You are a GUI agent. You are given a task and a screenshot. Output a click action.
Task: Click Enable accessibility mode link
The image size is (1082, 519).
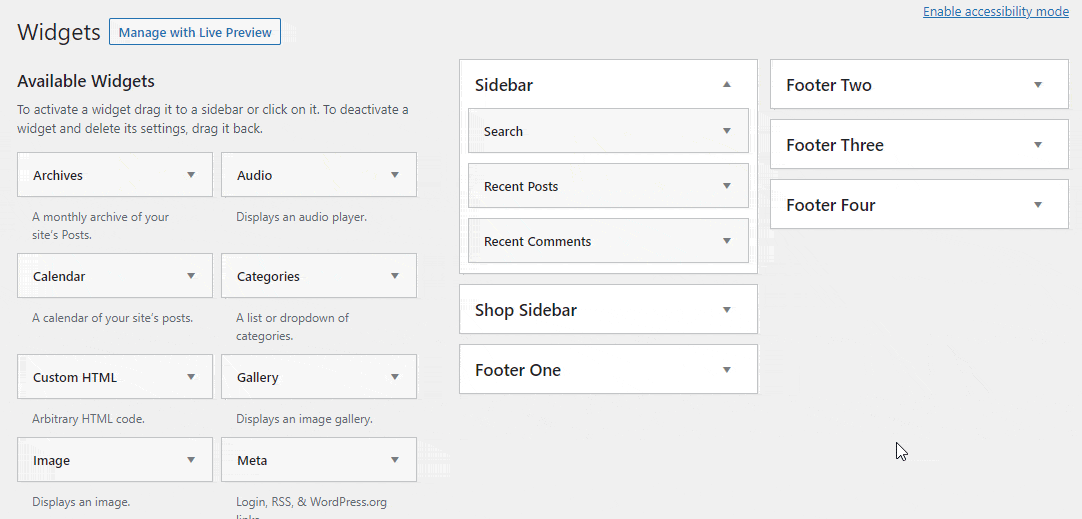click(995, 12)
